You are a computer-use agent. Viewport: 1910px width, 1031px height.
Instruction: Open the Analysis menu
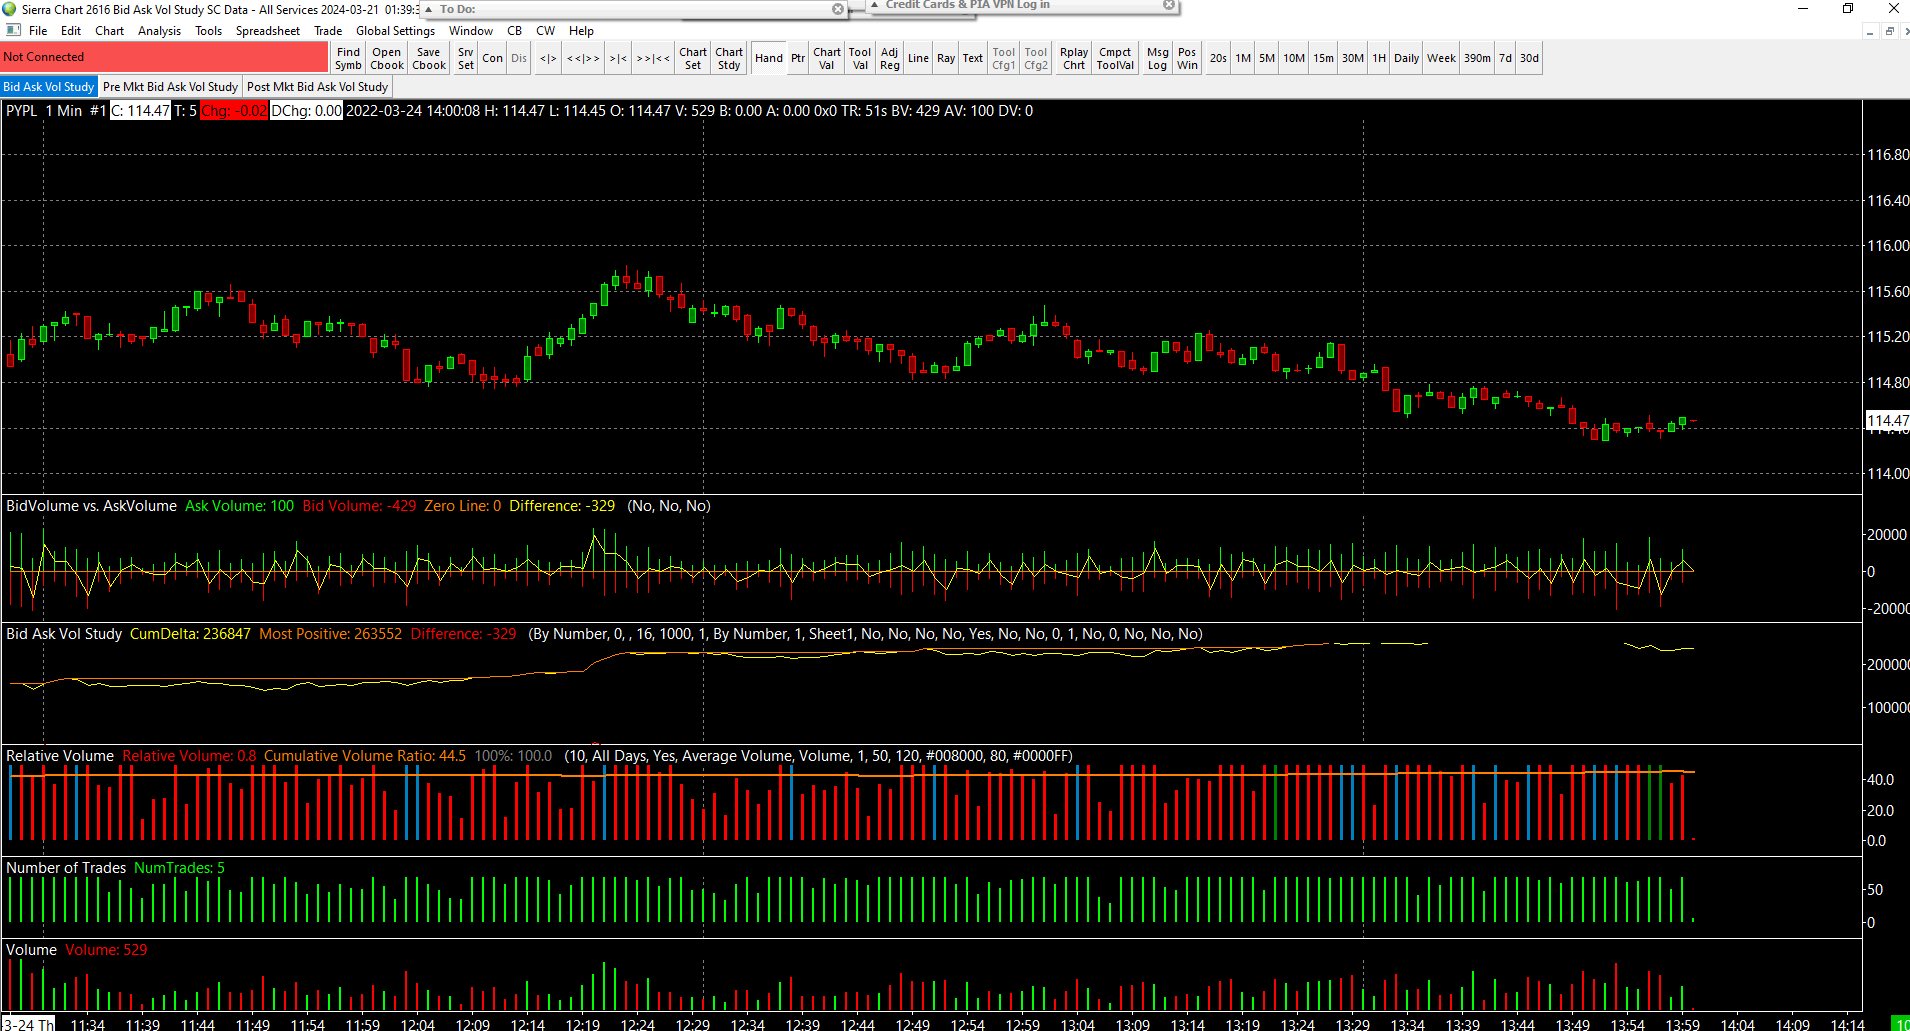pyautogui.click(x=160, y=31)
